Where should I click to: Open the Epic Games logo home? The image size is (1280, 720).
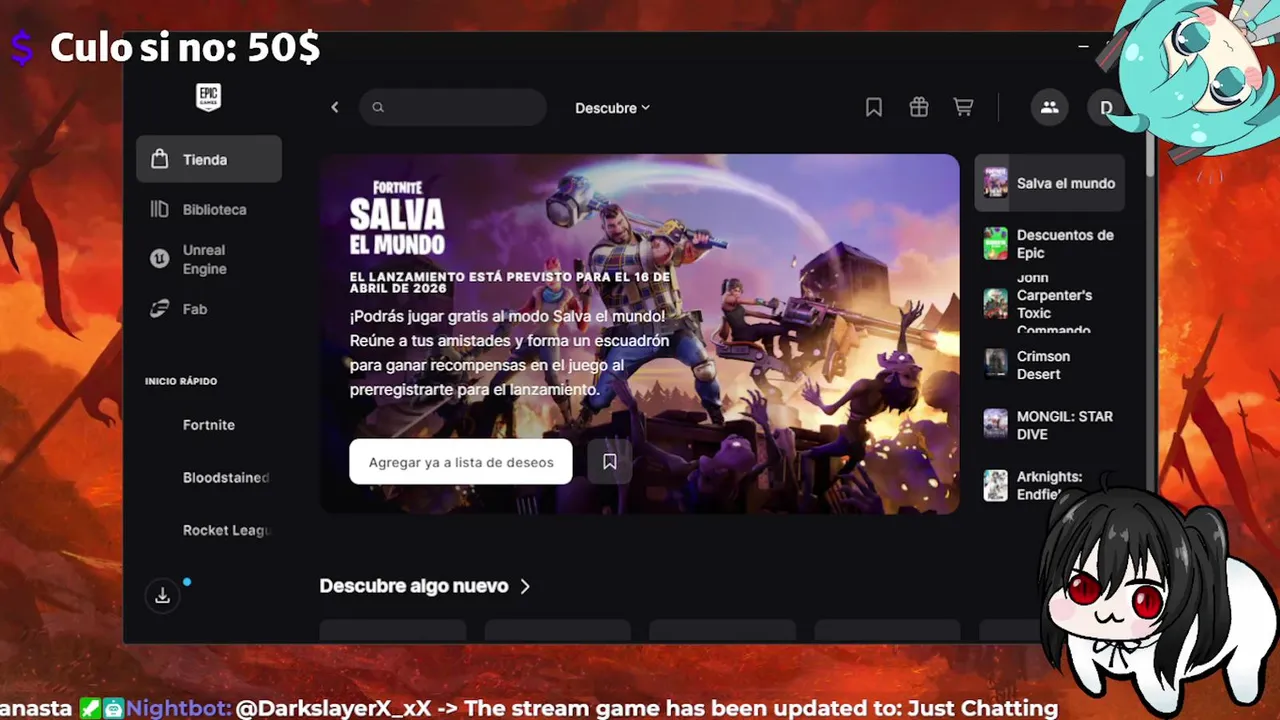click(208, 97)
